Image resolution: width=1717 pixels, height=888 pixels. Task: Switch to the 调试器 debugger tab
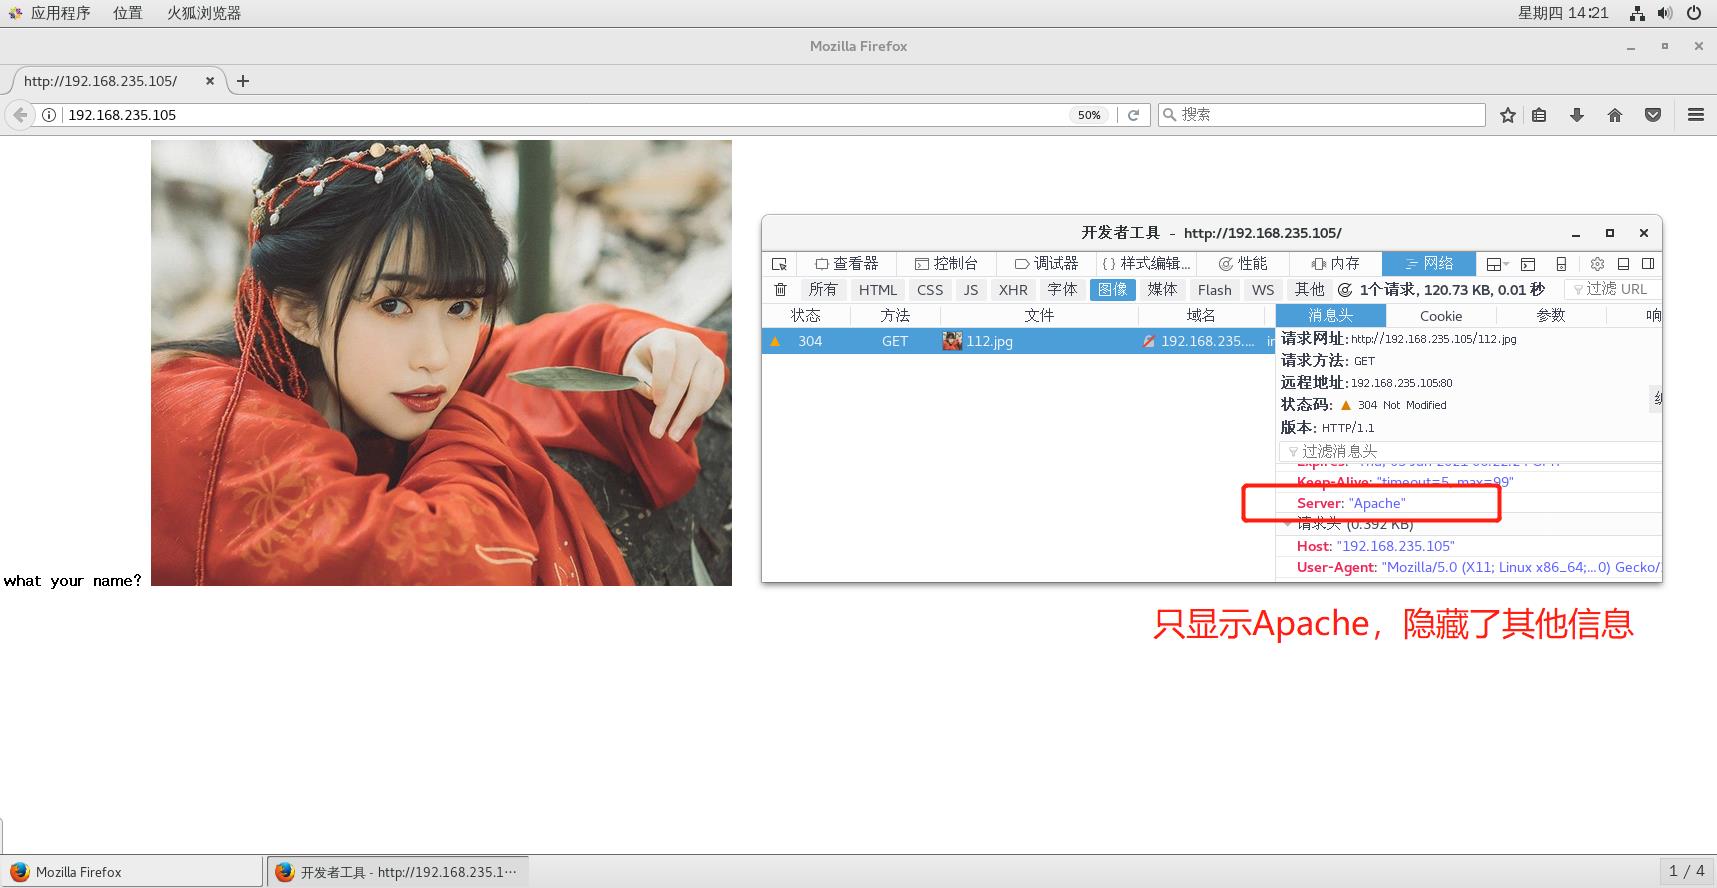1046,264
